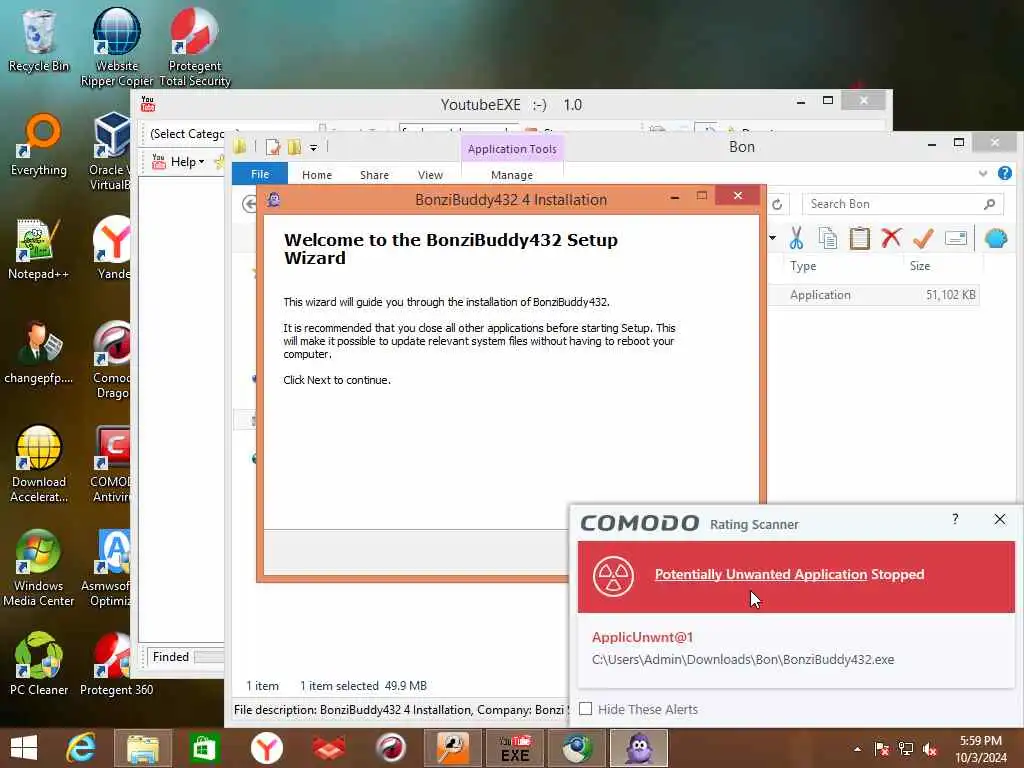
Task: Open the Select Category dropdown in YoutubeEXE
Action: coord(188,134)
